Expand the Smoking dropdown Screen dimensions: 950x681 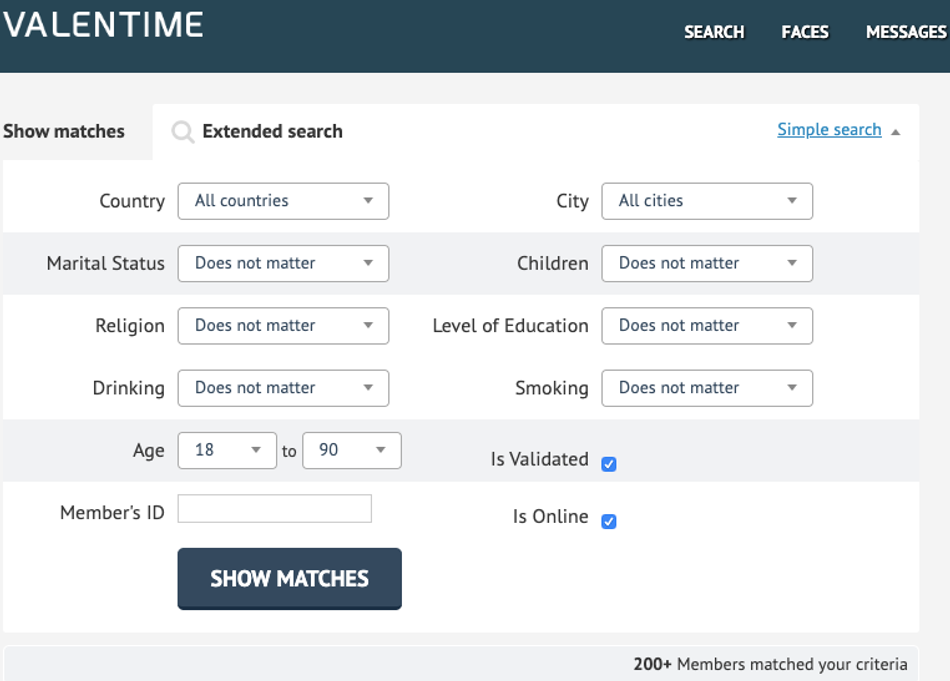(707, 388)
